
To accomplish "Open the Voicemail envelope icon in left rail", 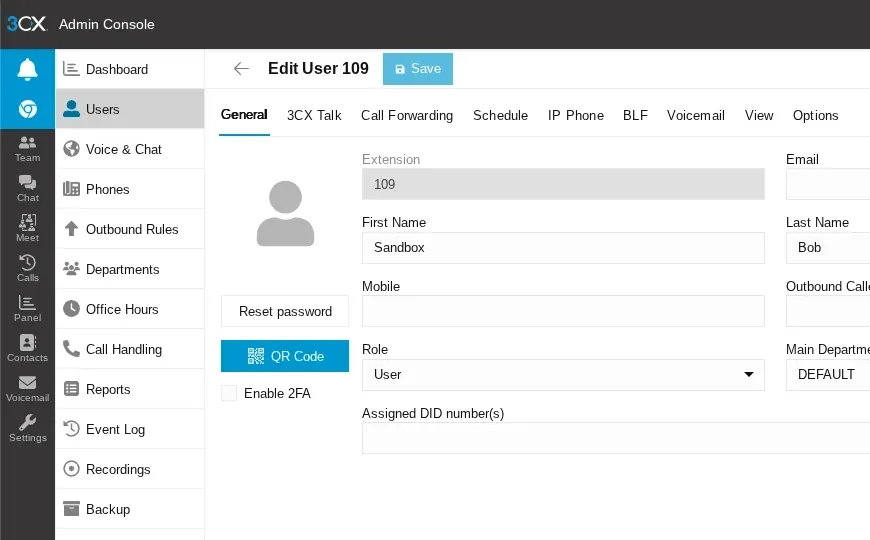I will pyautogui.click(x=27, y=388).
